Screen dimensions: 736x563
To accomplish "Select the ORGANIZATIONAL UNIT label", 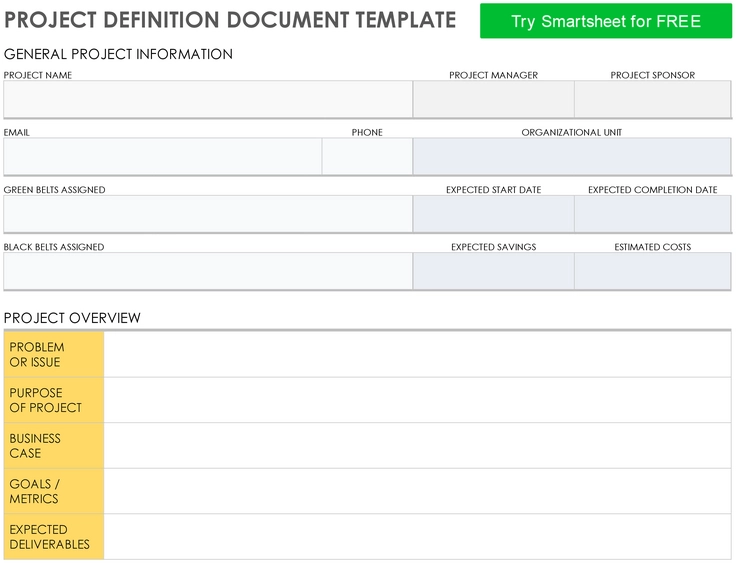I will 572,132.
